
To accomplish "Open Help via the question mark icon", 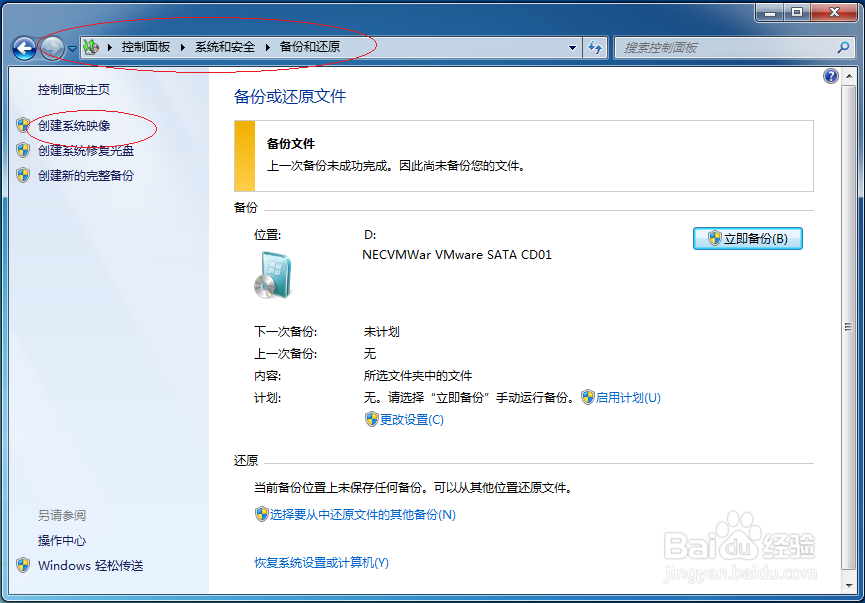I will [x=831, y=76].
